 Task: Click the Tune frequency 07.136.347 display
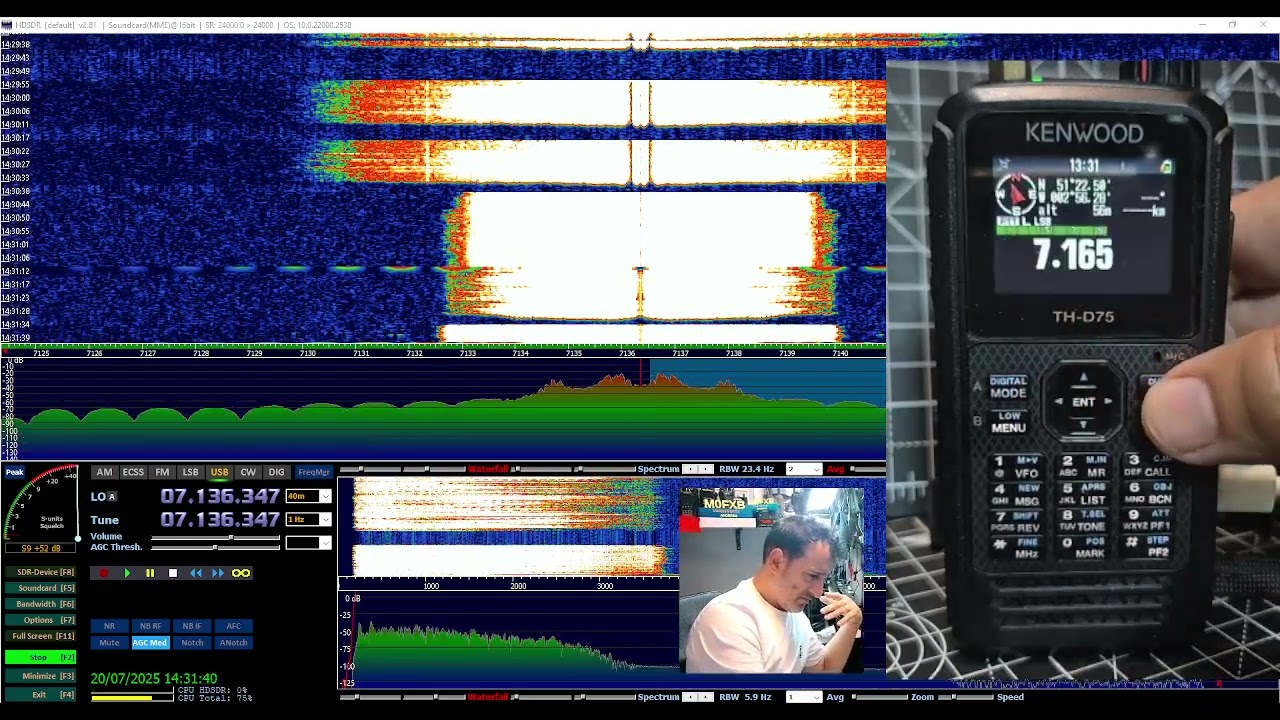point(220,519)
